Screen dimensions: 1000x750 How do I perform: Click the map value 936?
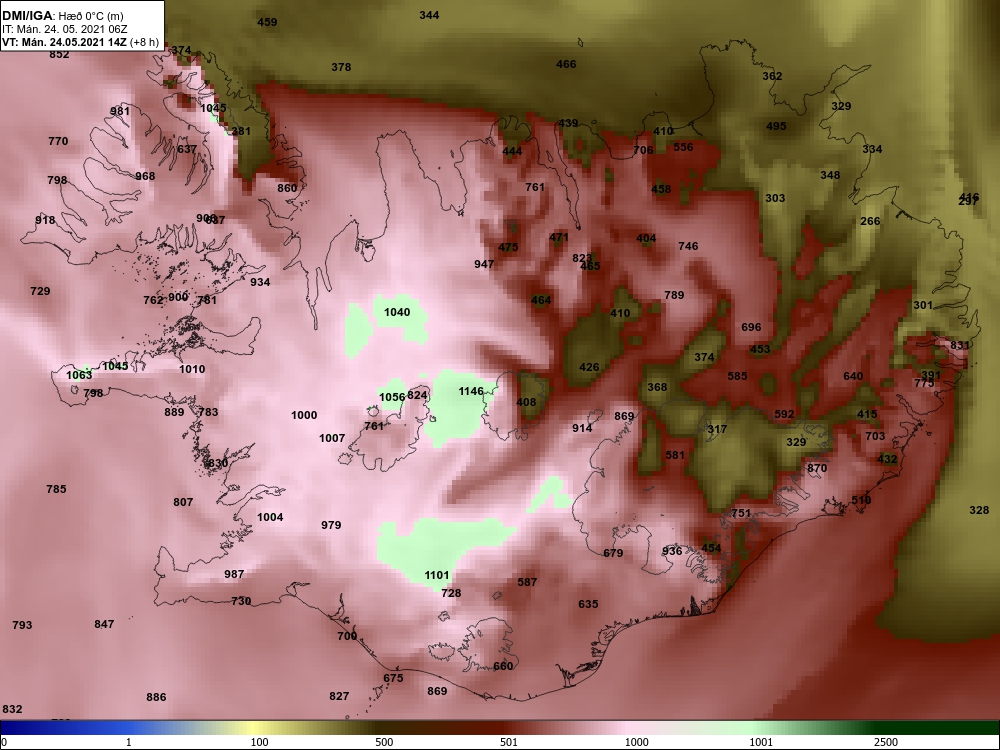[672, 551]
